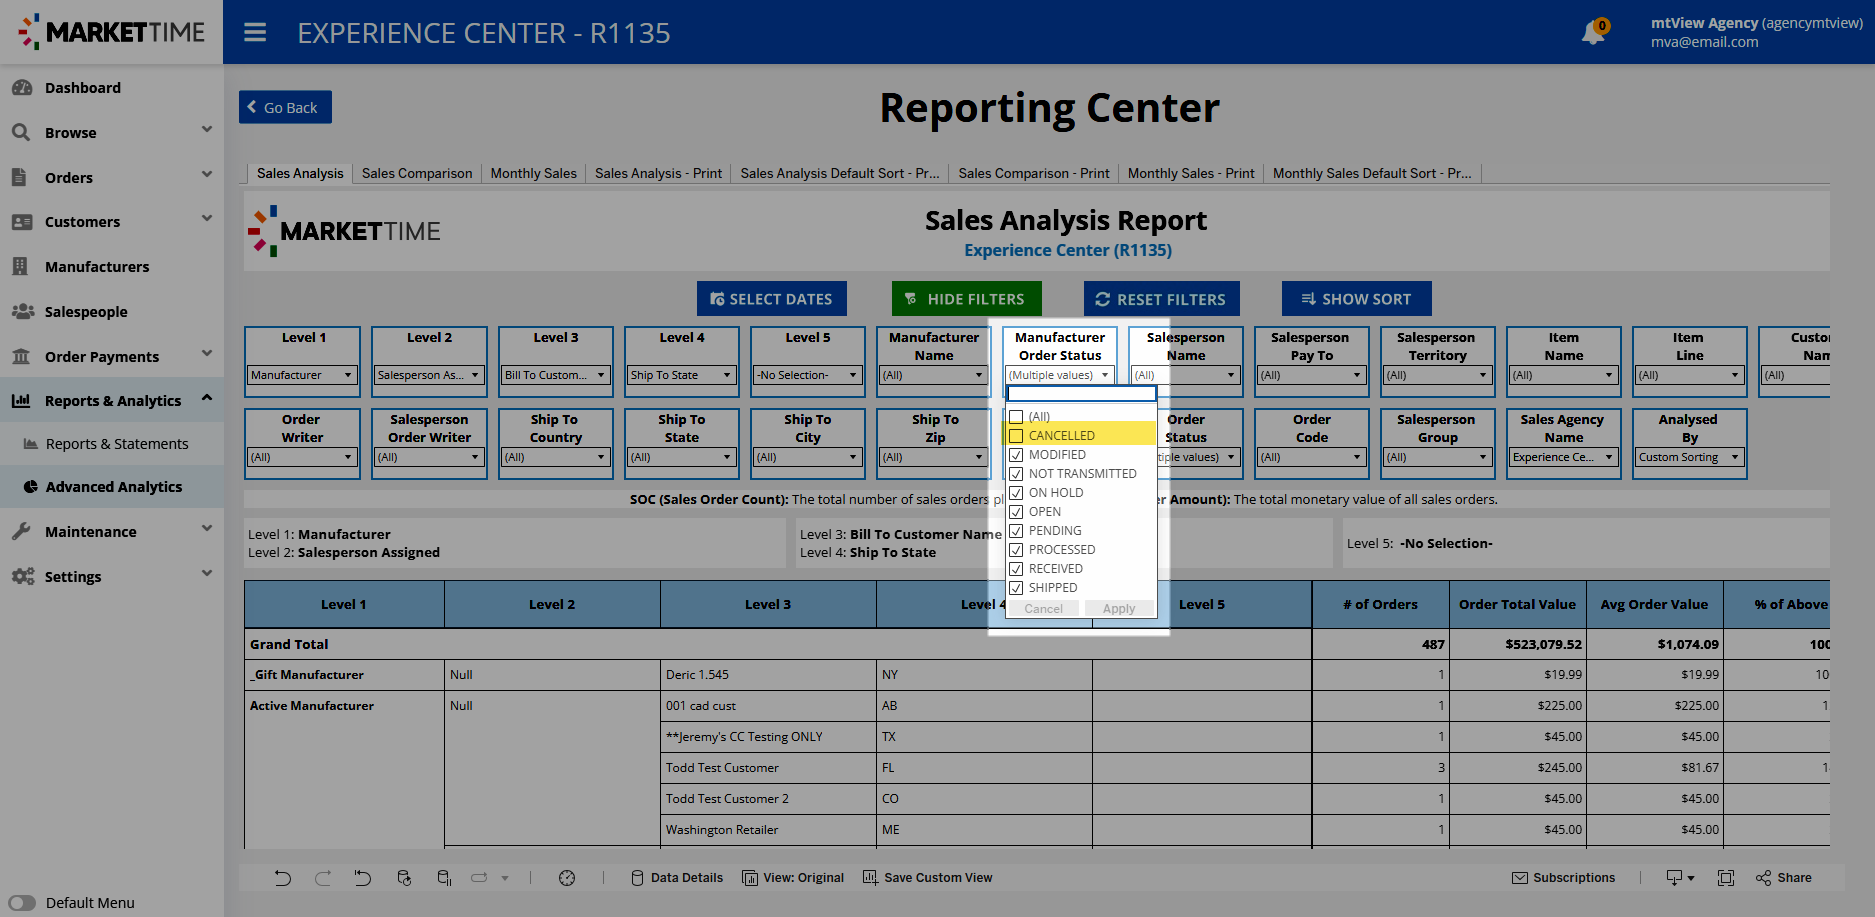Click the Browse magnifier icon
1875x917 pixels.
[x=21, y=132]
